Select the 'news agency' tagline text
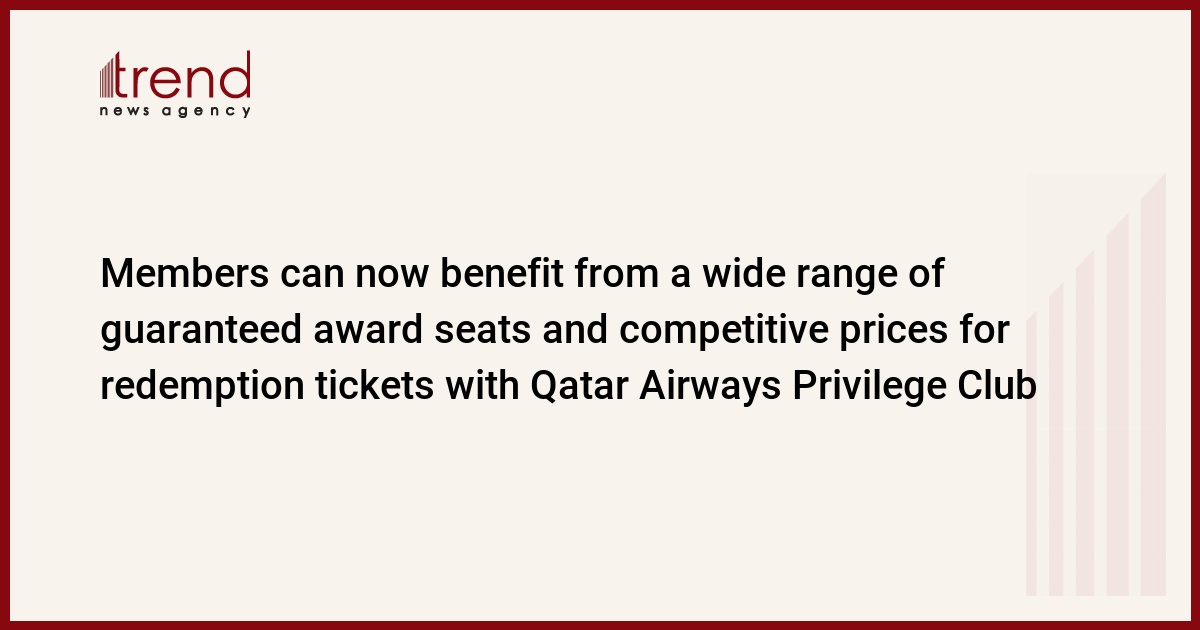1200x630 pixels. coord(175,111)
